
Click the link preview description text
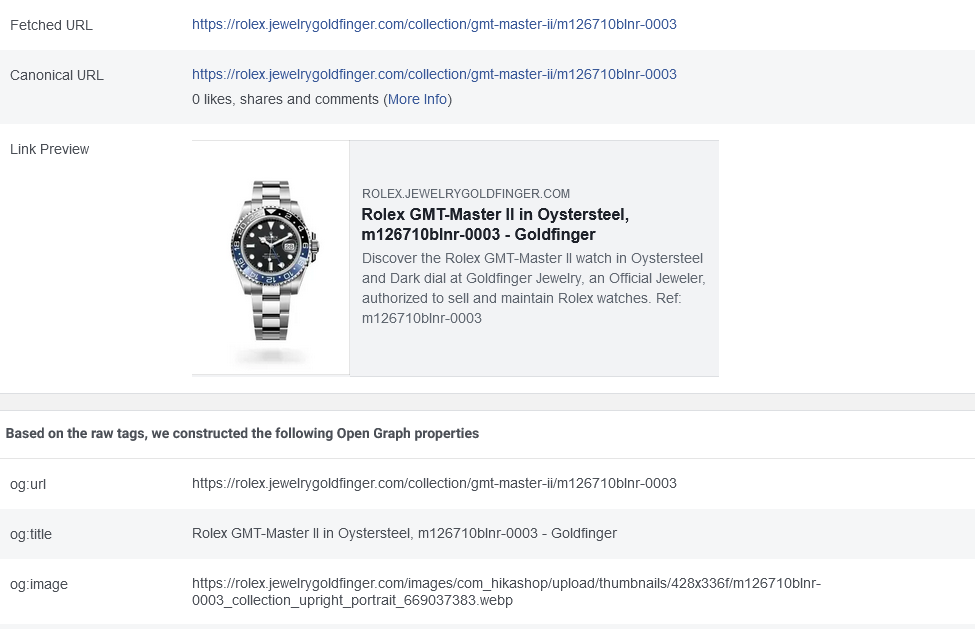point(532,288)
